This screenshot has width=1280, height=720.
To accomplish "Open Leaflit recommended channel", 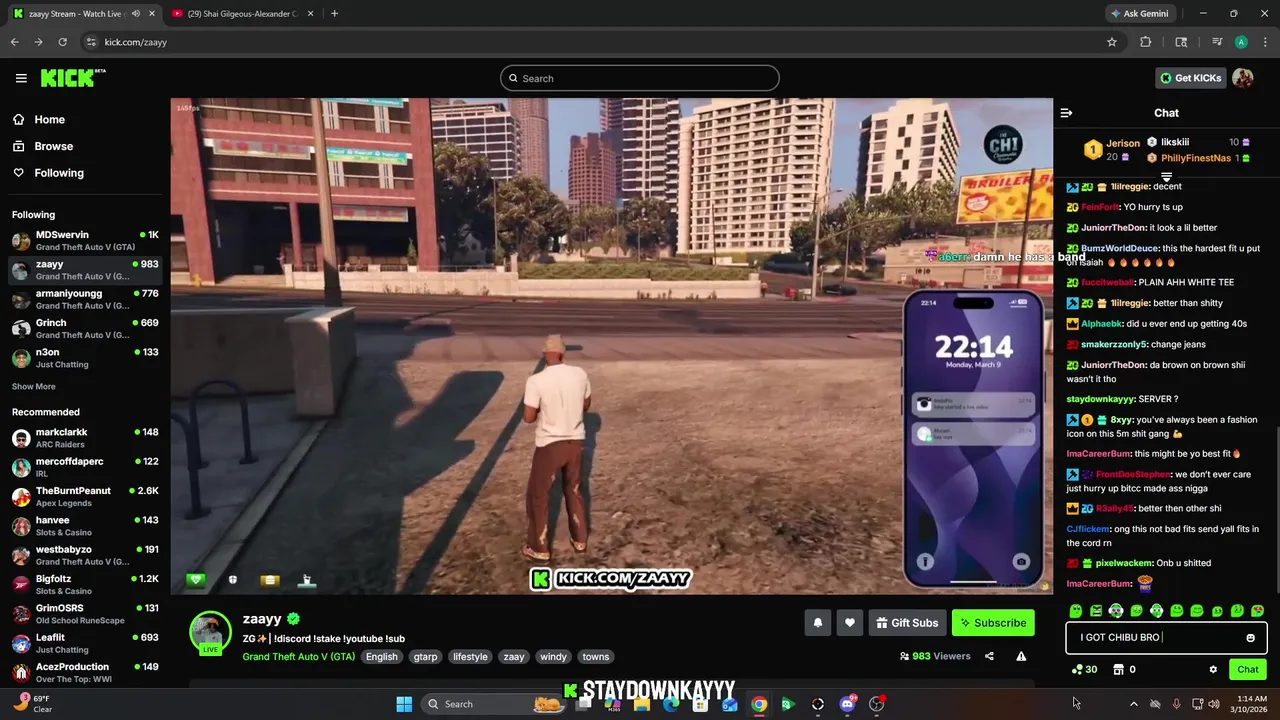I will pyautogui.click(x=85, y=643).
